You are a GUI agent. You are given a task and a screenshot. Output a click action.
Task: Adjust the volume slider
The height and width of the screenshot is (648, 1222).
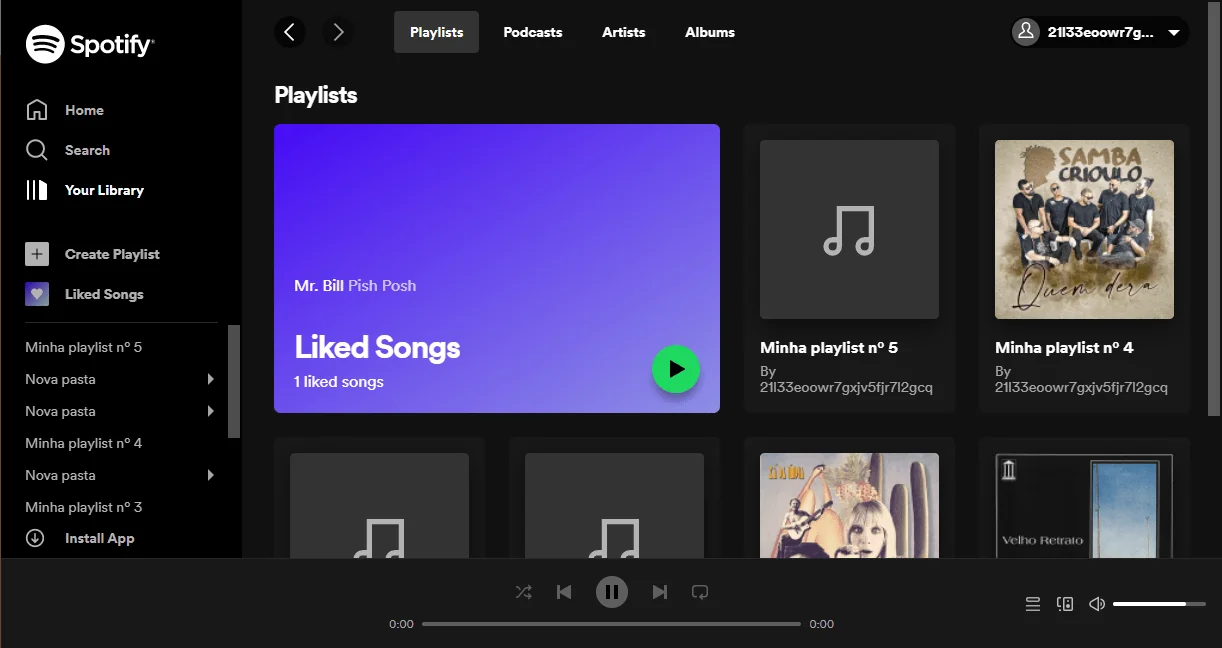click(x=1159, y=604)
